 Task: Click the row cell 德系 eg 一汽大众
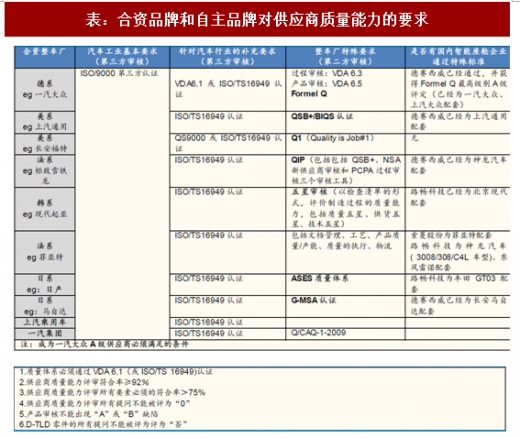(45, 90)
